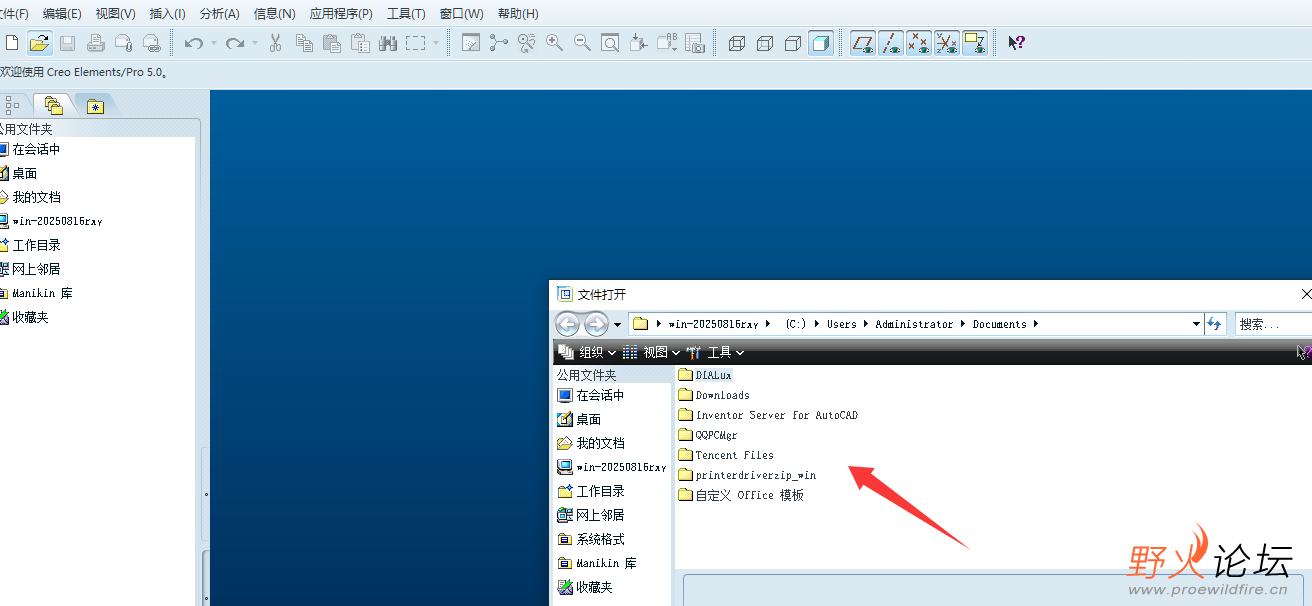Click the Open file toolbar icon
Image resolution: width=1312 pixels, height=606 pixels.
tap(39, 43)
